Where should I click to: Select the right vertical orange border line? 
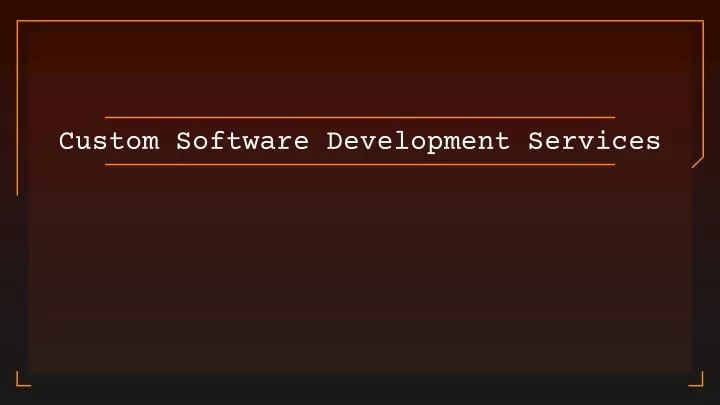click(703, 89)
